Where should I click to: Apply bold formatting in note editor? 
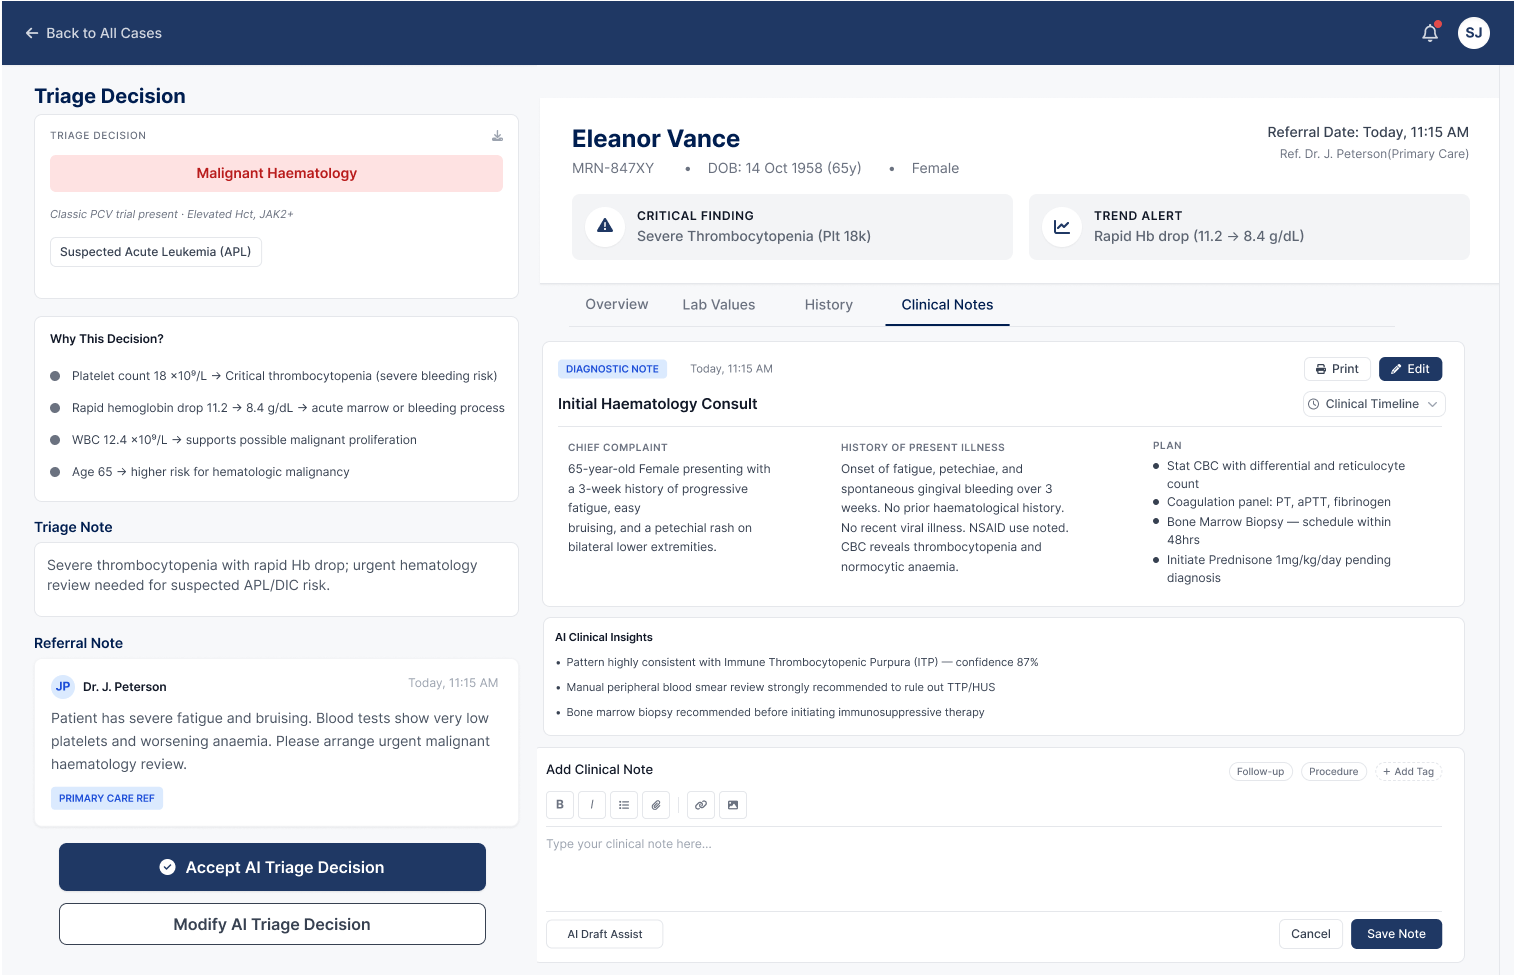560,805
